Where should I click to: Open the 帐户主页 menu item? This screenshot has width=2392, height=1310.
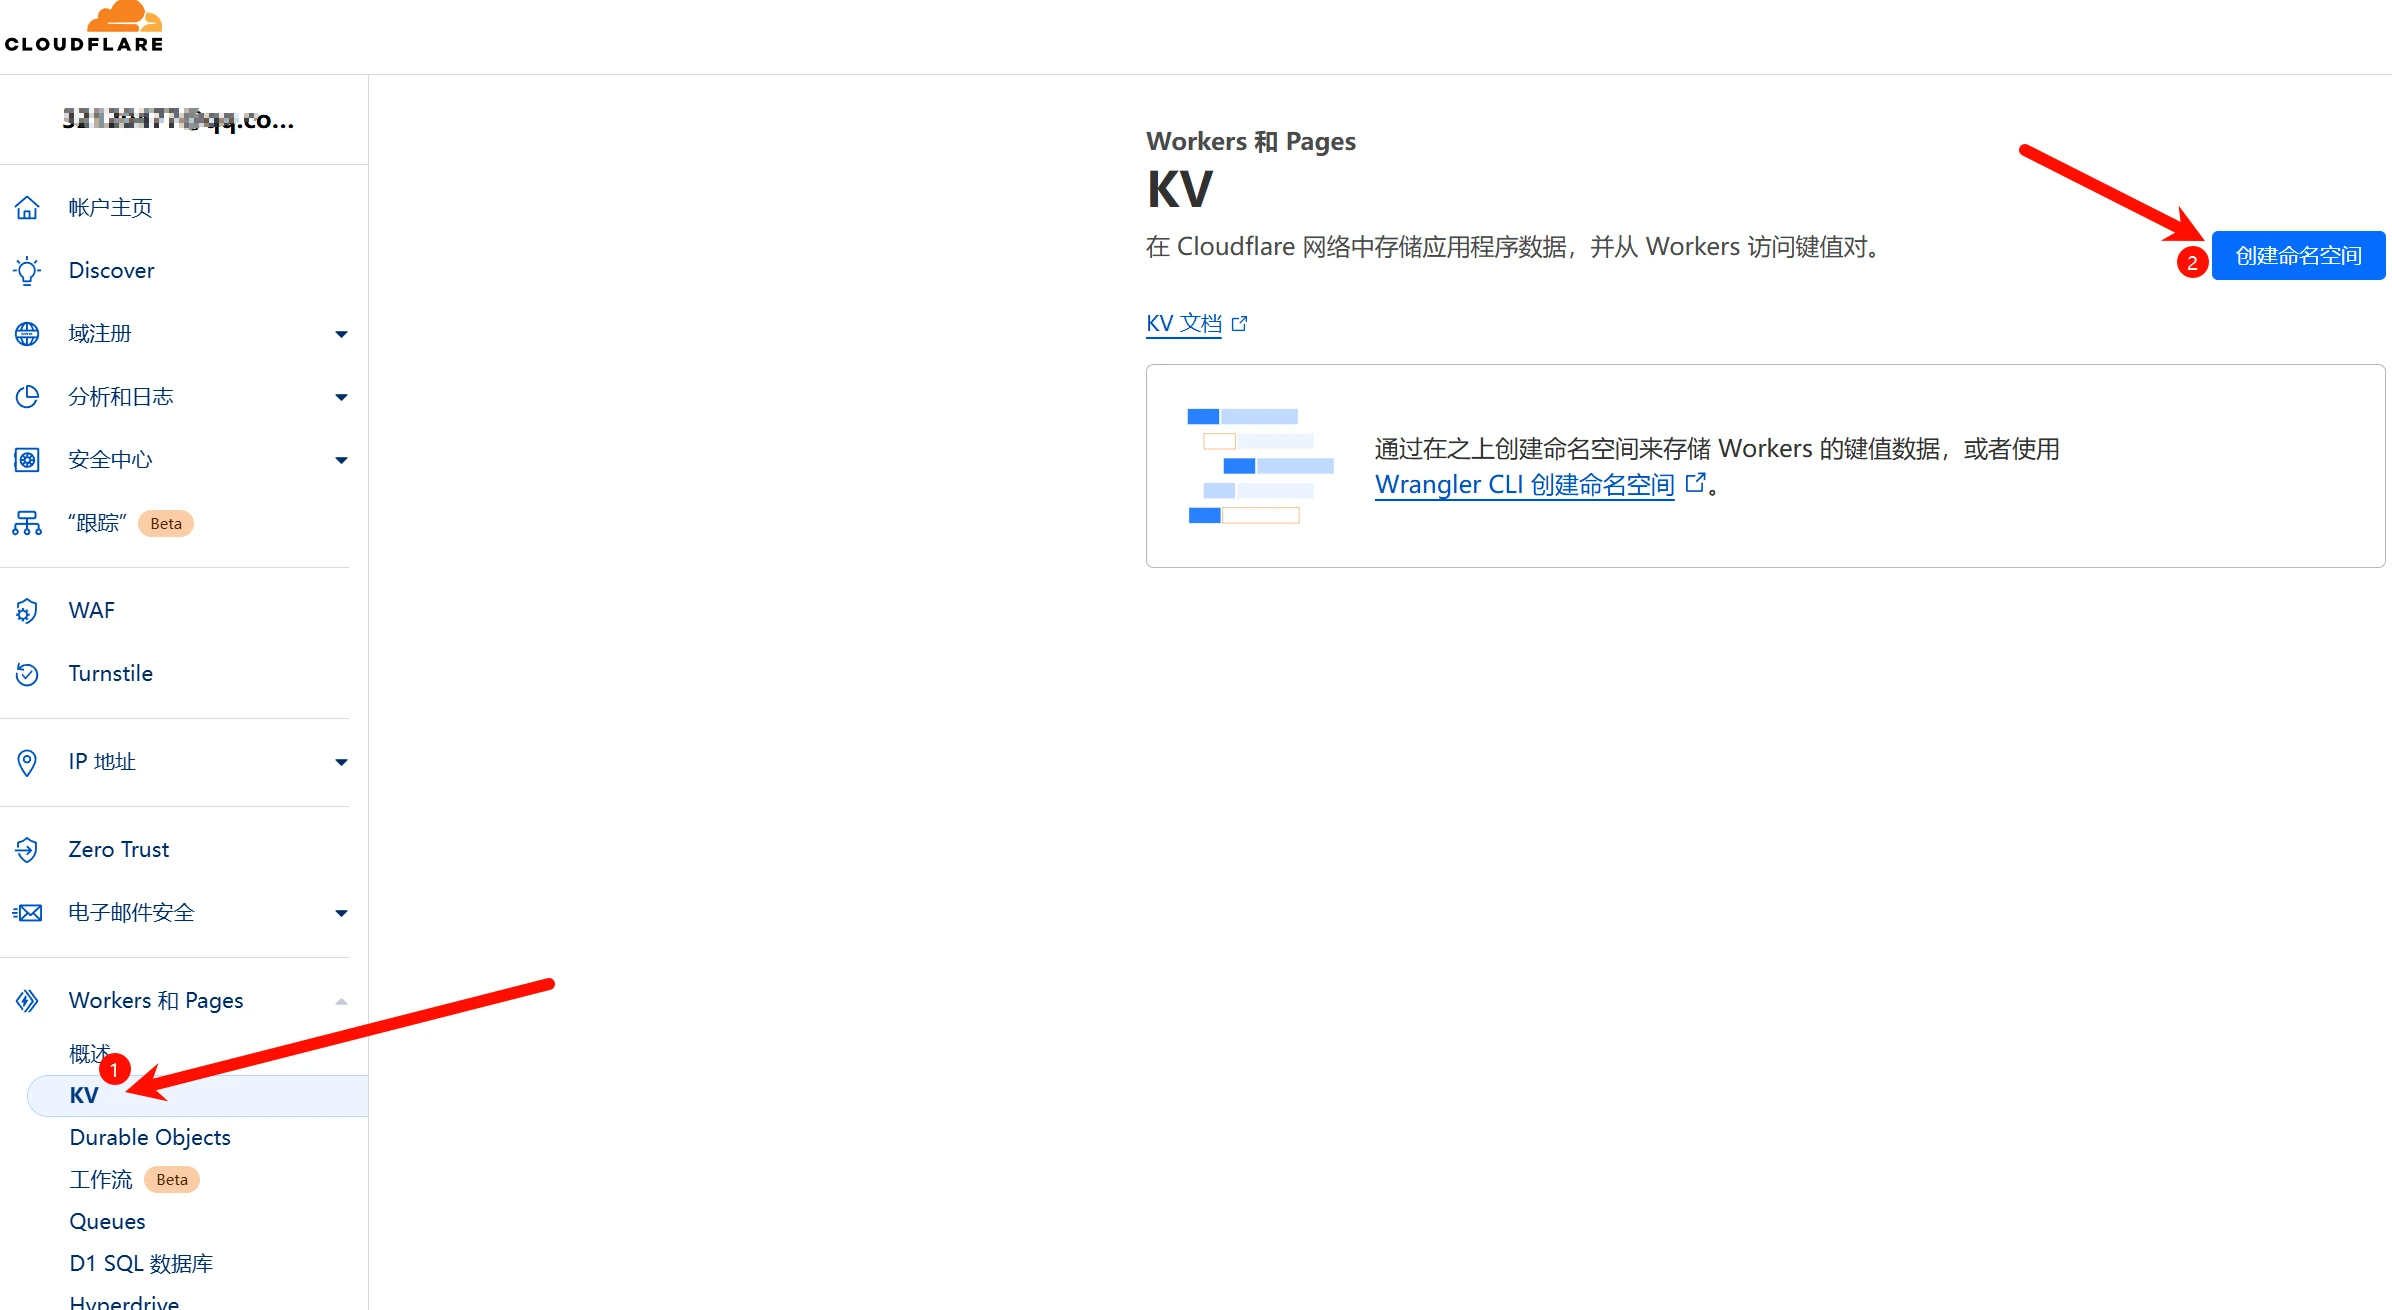110,208
